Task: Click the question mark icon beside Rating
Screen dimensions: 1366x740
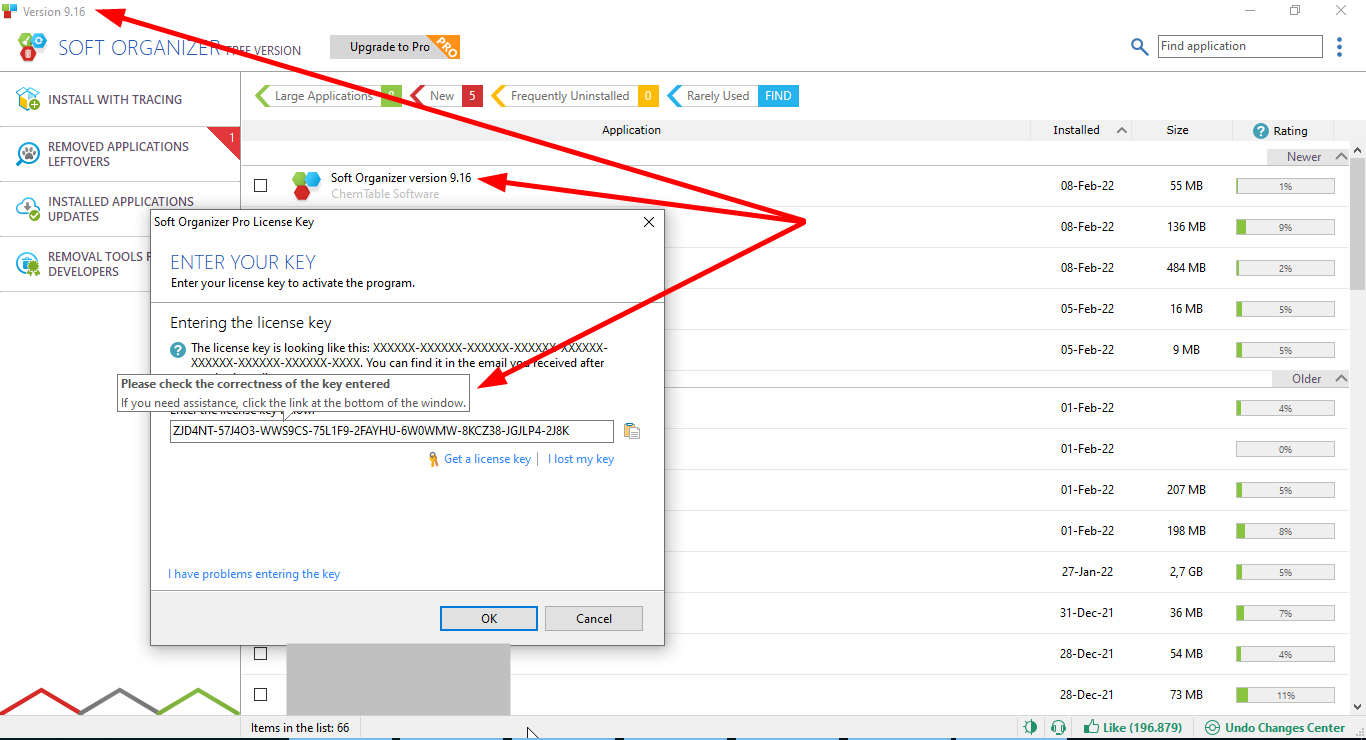Action: click(x=1261, y=131)
